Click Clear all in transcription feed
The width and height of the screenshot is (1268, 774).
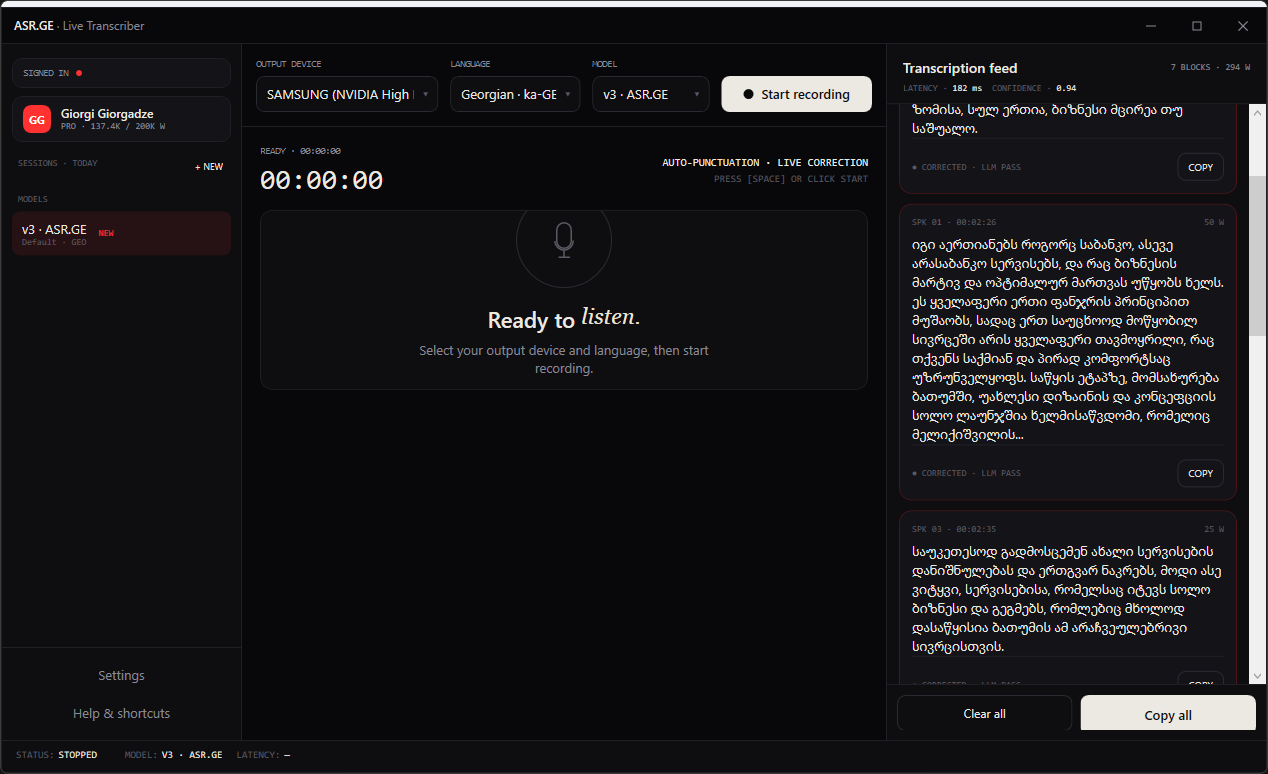coord(984,714)
